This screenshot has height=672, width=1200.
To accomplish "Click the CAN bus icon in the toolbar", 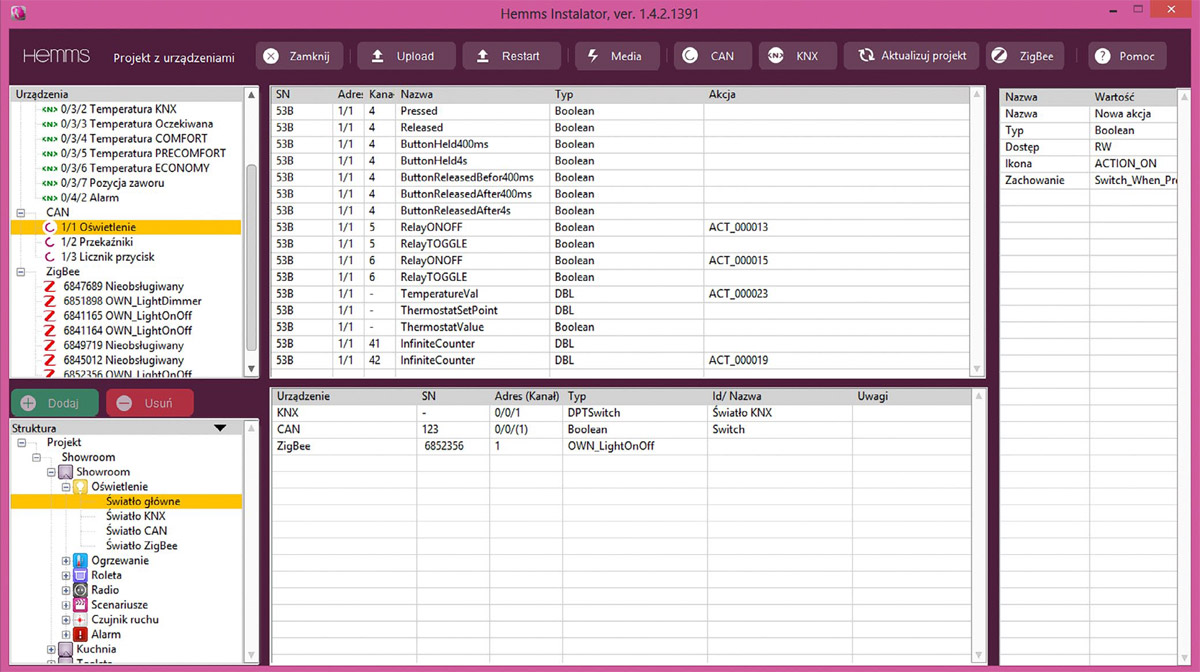I will point(690,56).
